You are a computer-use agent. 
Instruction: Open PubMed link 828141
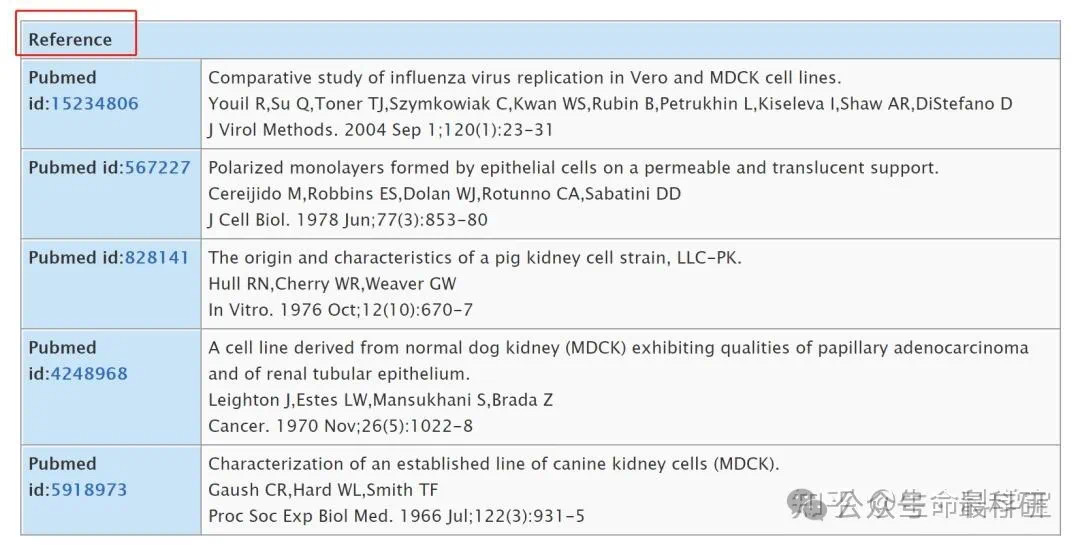(x=156, y=257)
